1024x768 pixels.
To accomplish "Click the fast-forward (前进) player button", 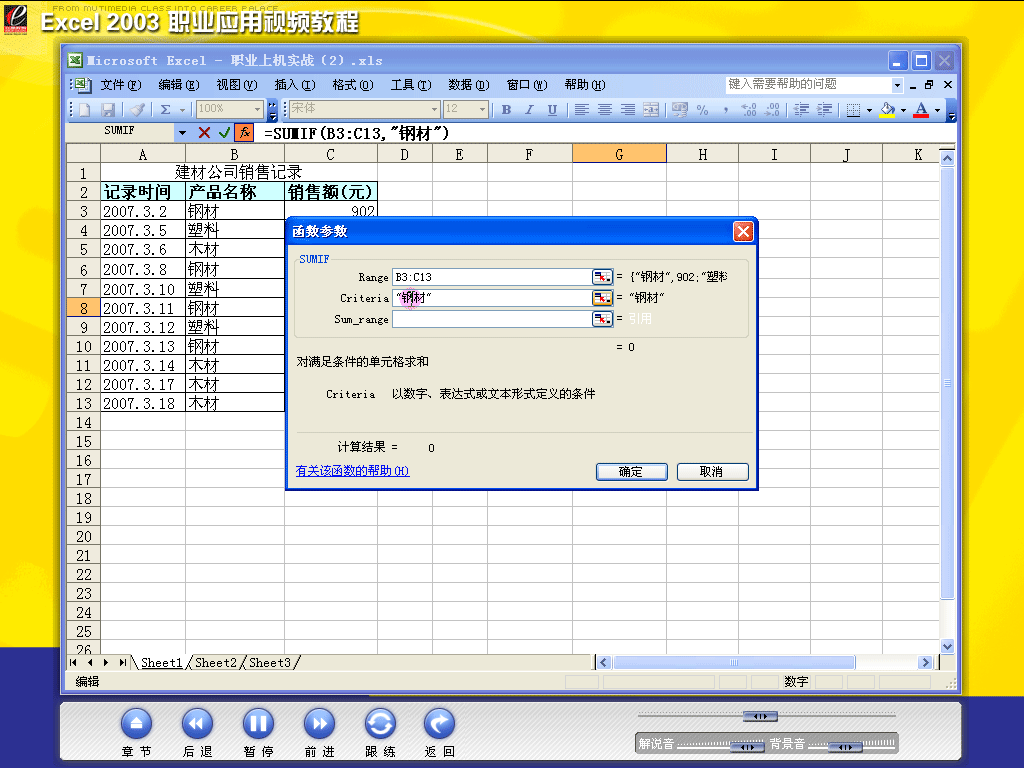I will pos(319,724).
